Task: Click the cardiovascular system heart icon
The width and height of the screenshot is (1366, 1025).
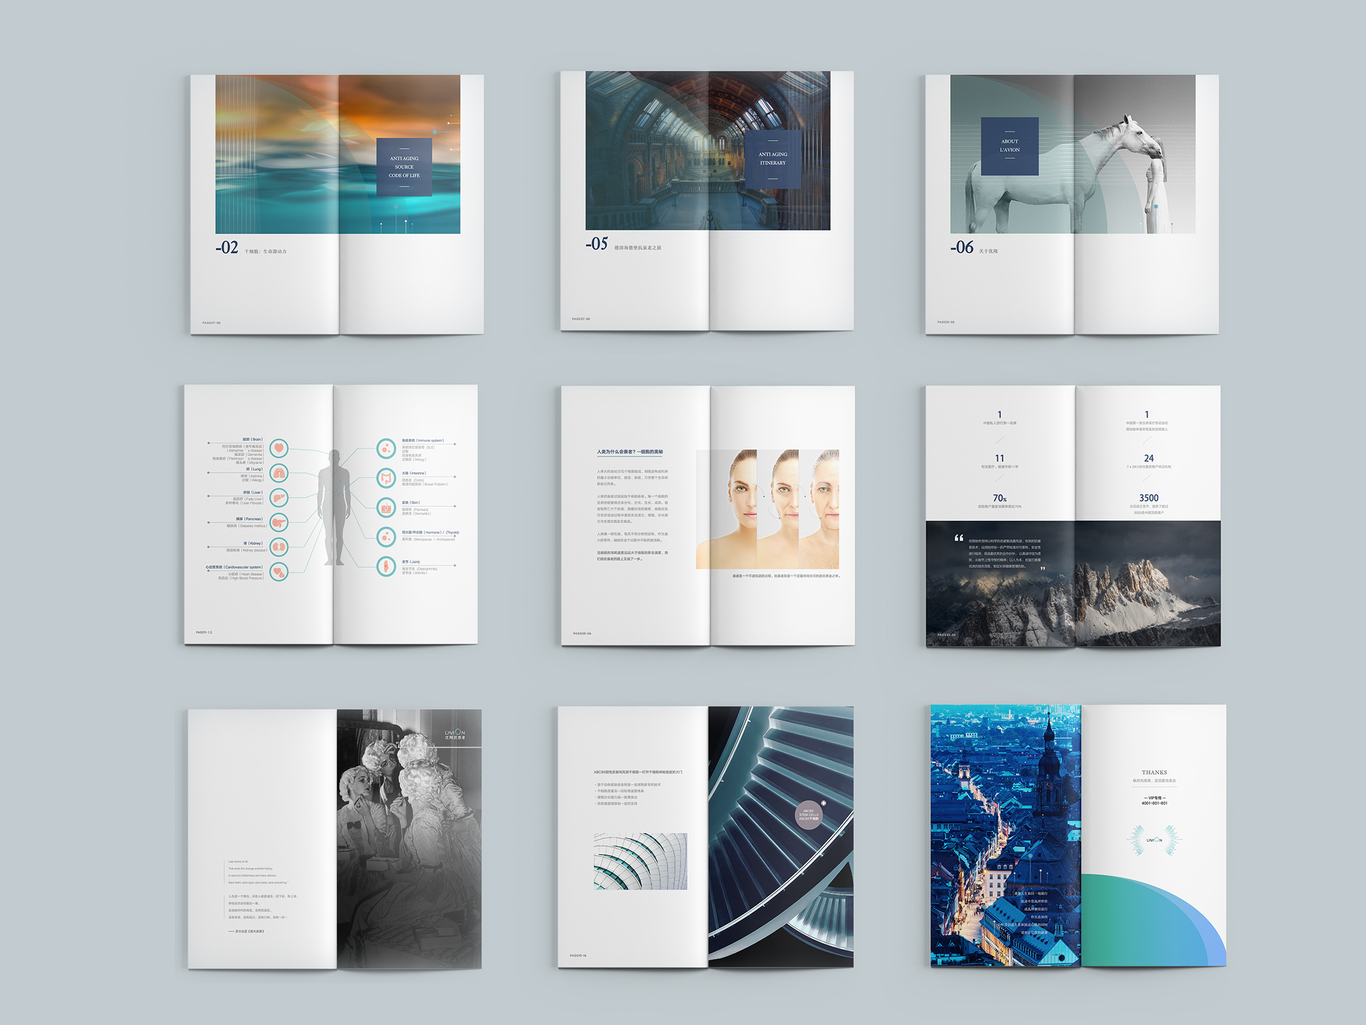Action: pos(279,572)
